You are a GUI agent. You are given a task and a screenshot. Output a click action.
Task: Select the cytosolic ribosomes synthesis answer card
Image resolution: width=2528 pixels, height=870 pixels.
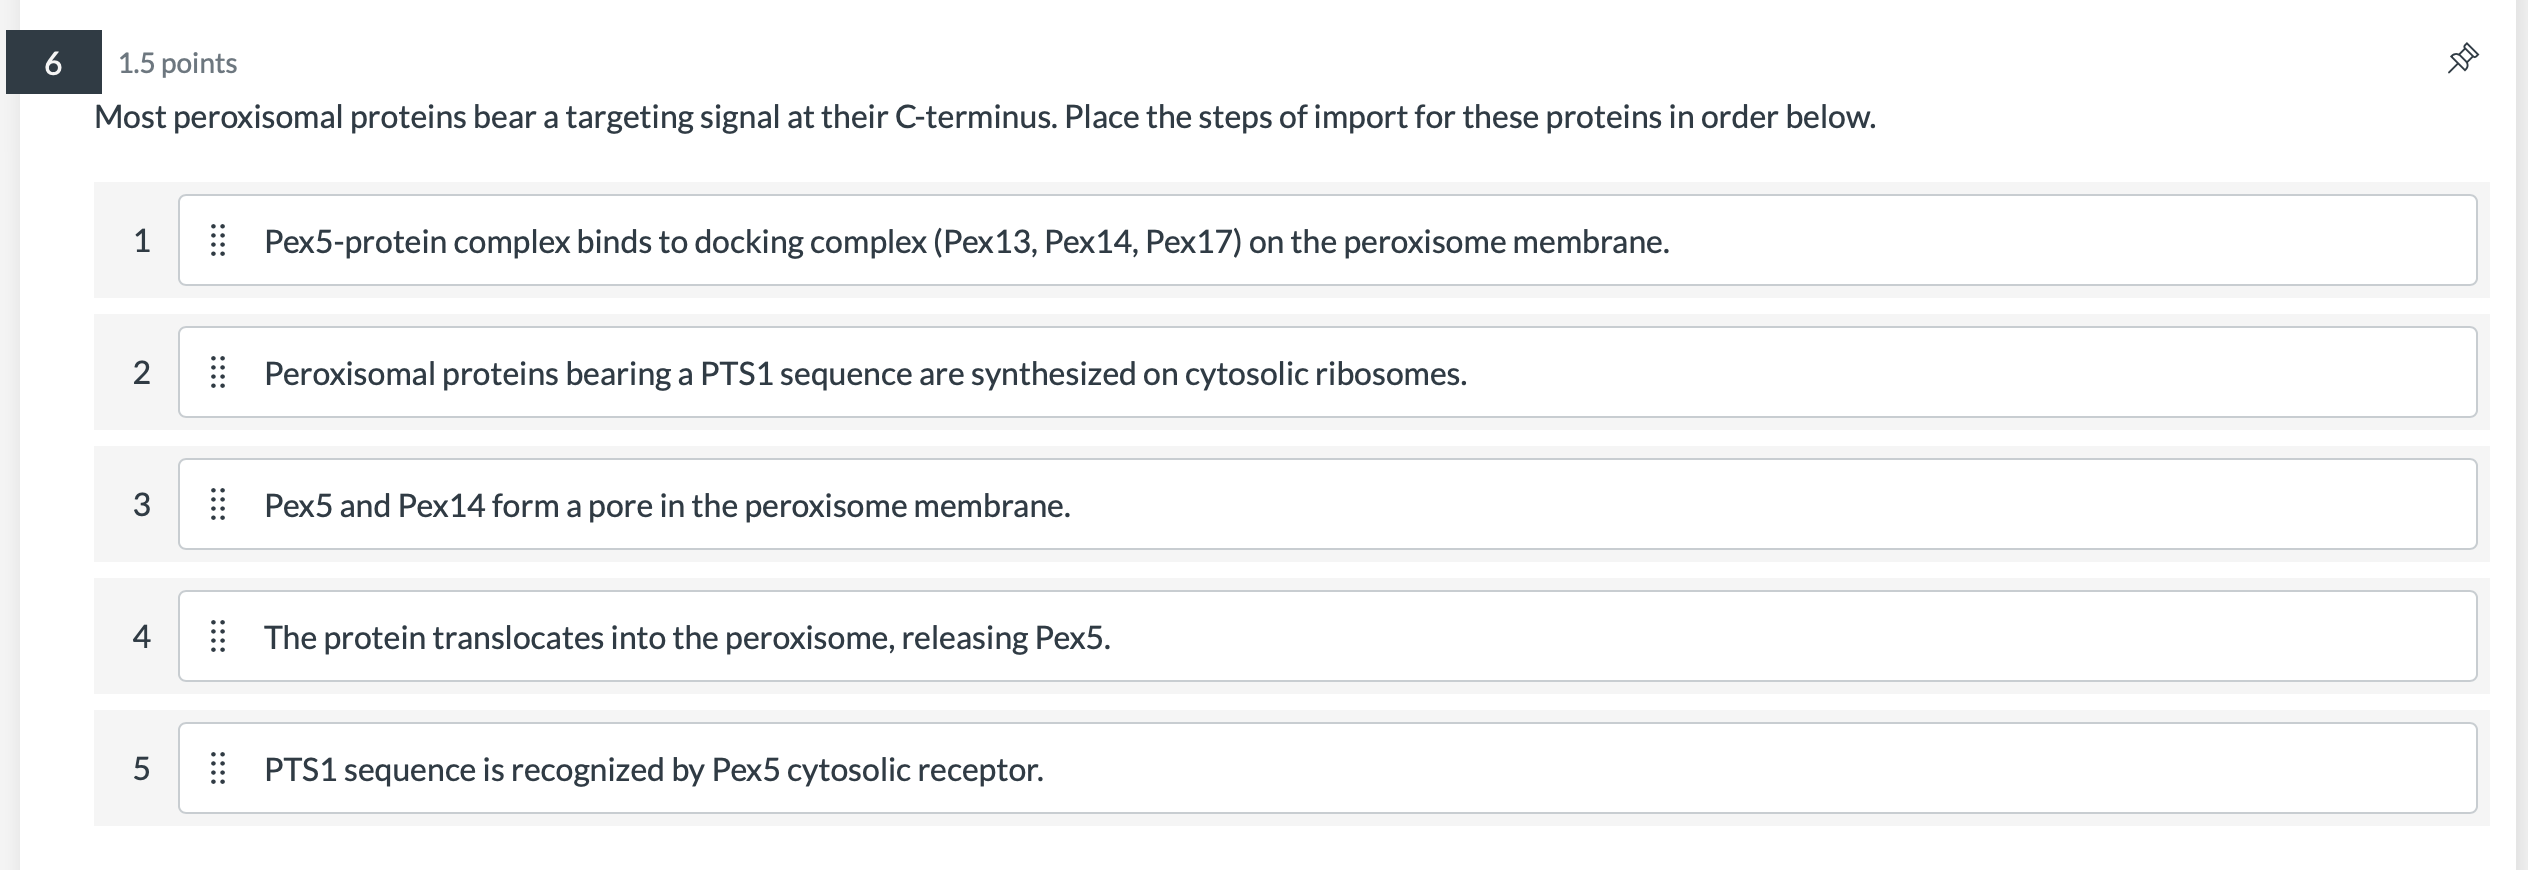[1326, 373]
